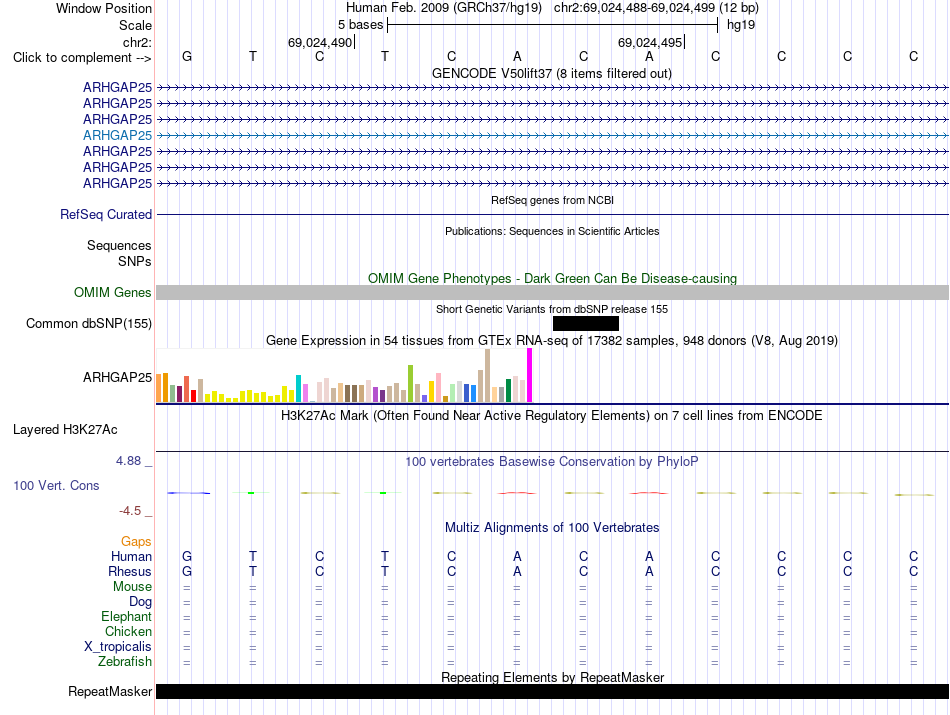Click the 100 Vert. Cons label
The width and height of the screenshot is (950, 715).
(x=56, y=485)
